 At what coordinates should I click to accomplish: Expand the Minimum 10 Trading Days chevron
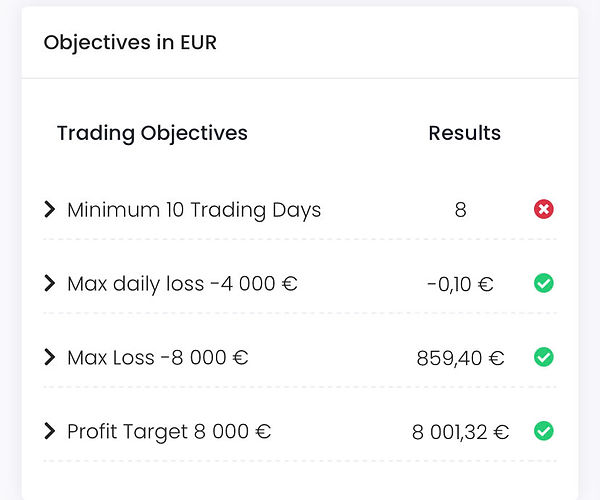(x=50, y=209)
